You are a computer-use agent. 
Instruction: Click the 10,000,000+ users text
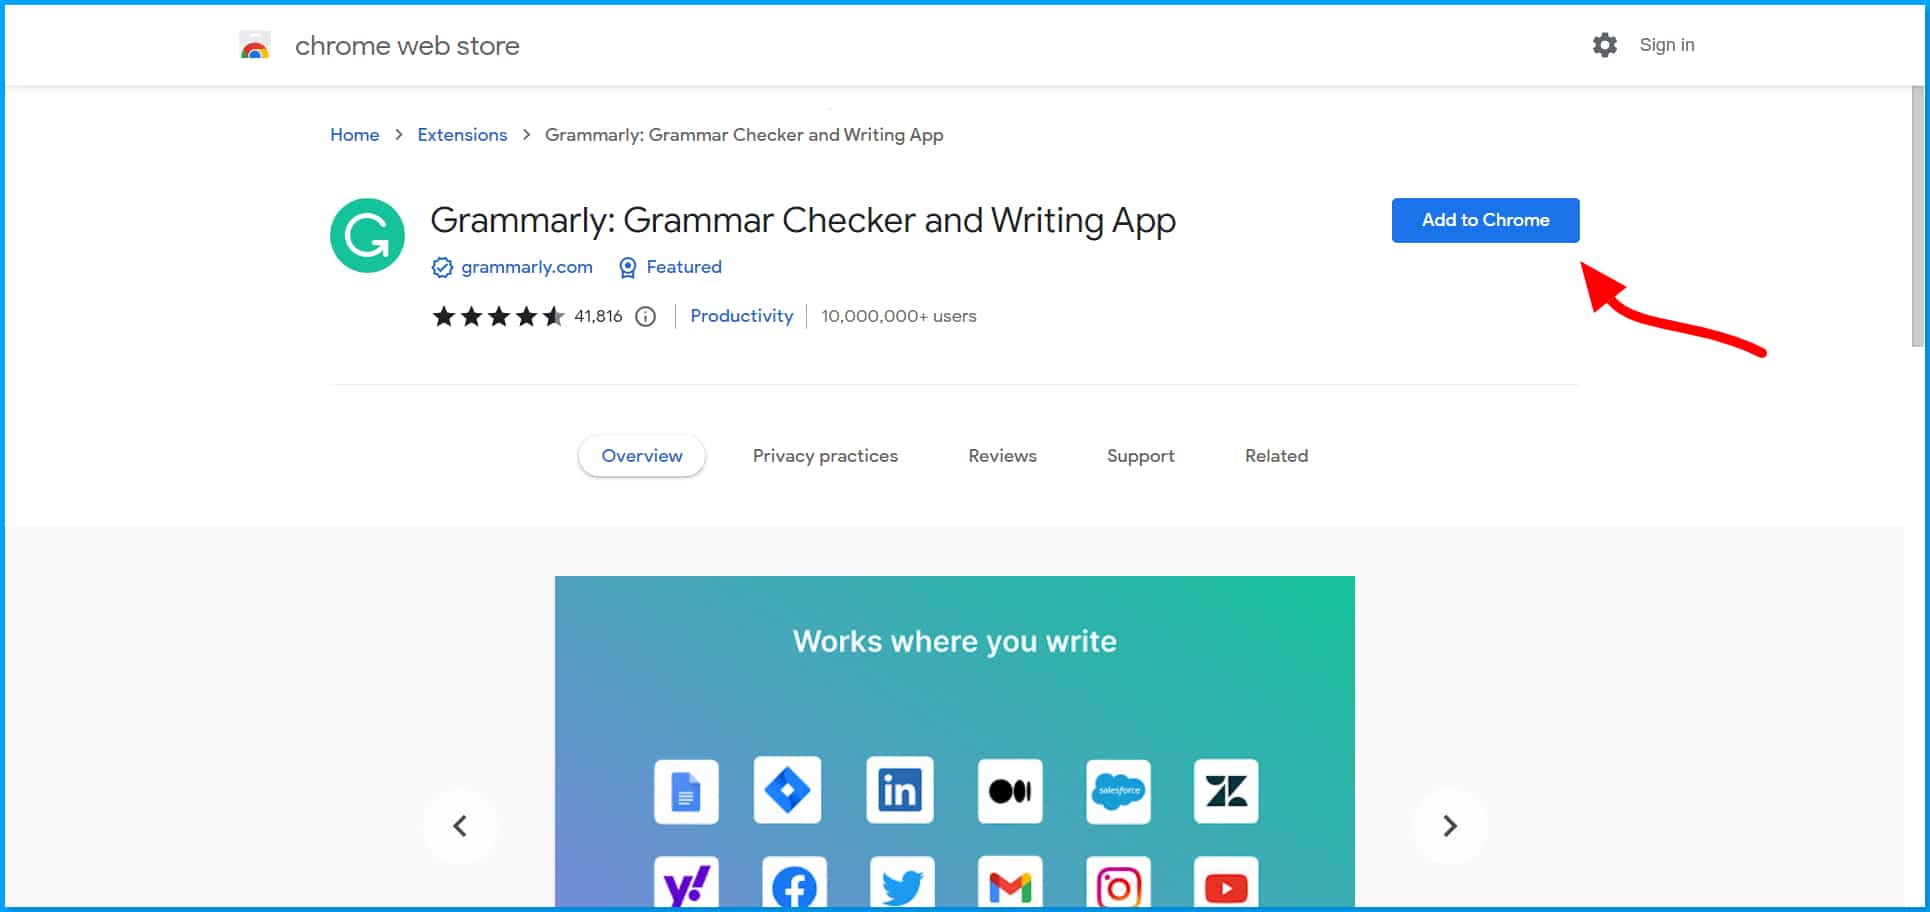point(899,316)
